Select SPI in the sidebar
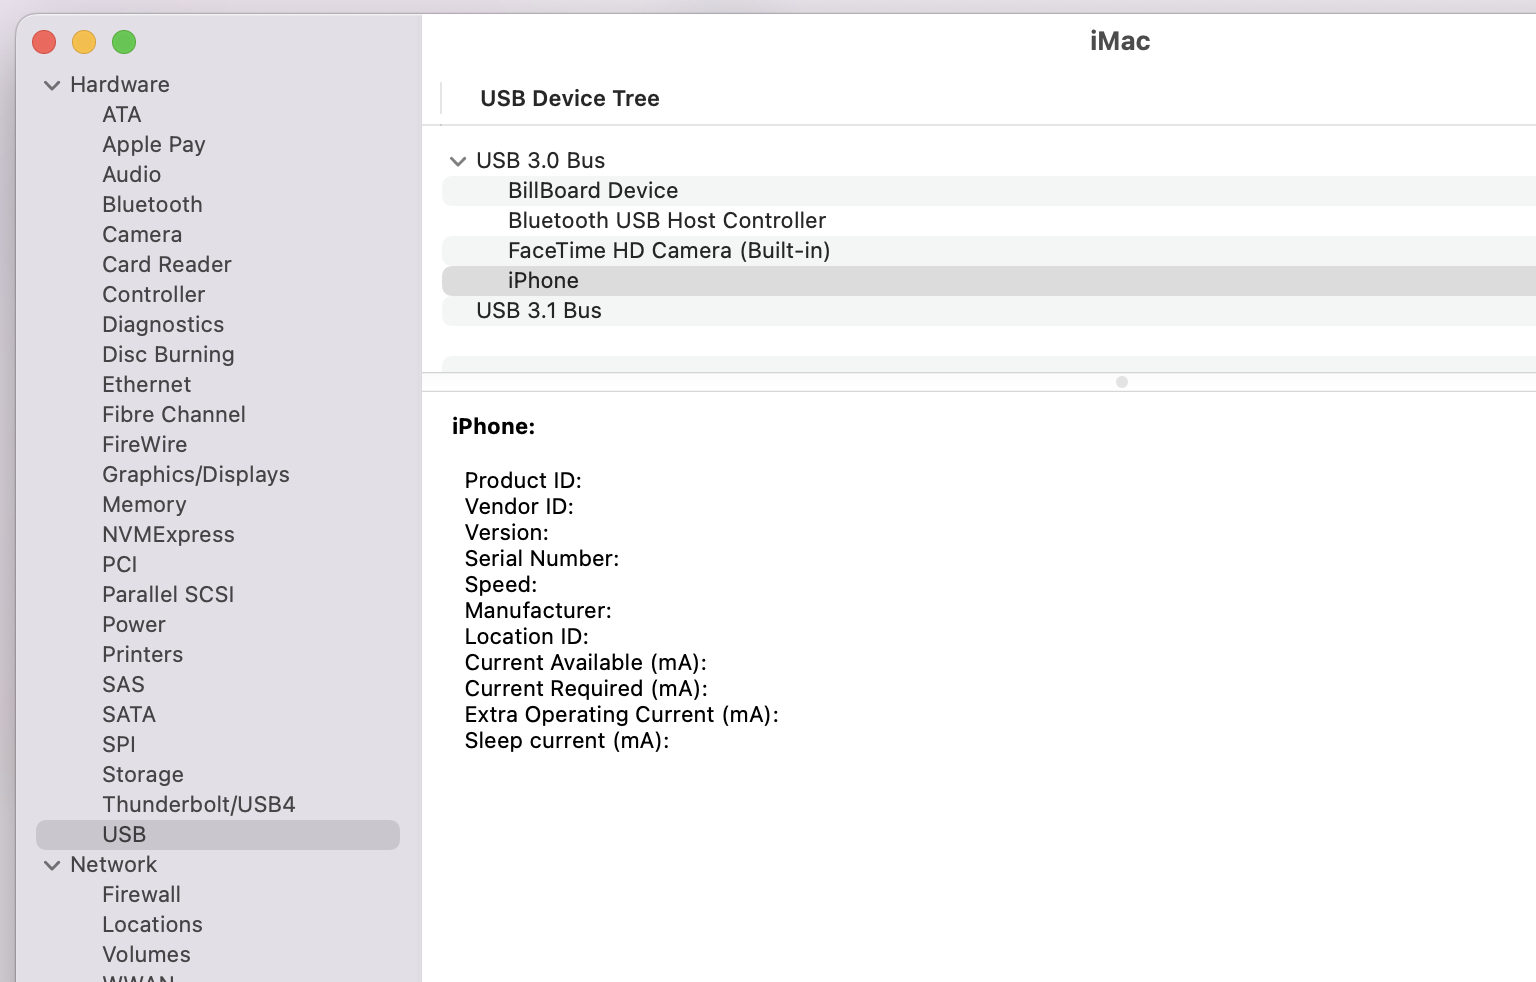1536x982 pixels. 118,745
